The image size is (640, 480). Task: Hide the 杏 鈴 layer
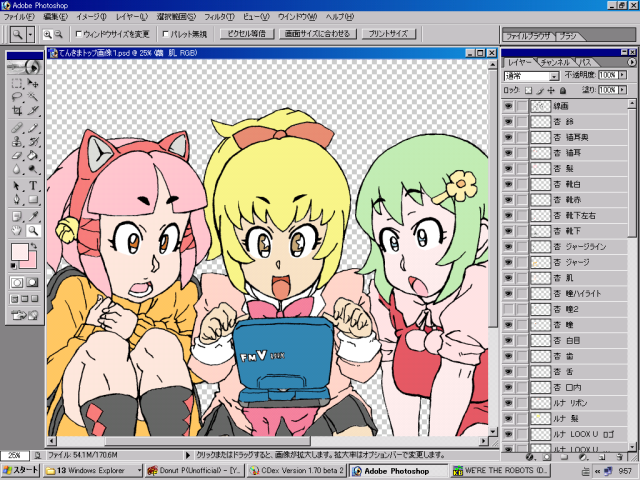point(508,122)
